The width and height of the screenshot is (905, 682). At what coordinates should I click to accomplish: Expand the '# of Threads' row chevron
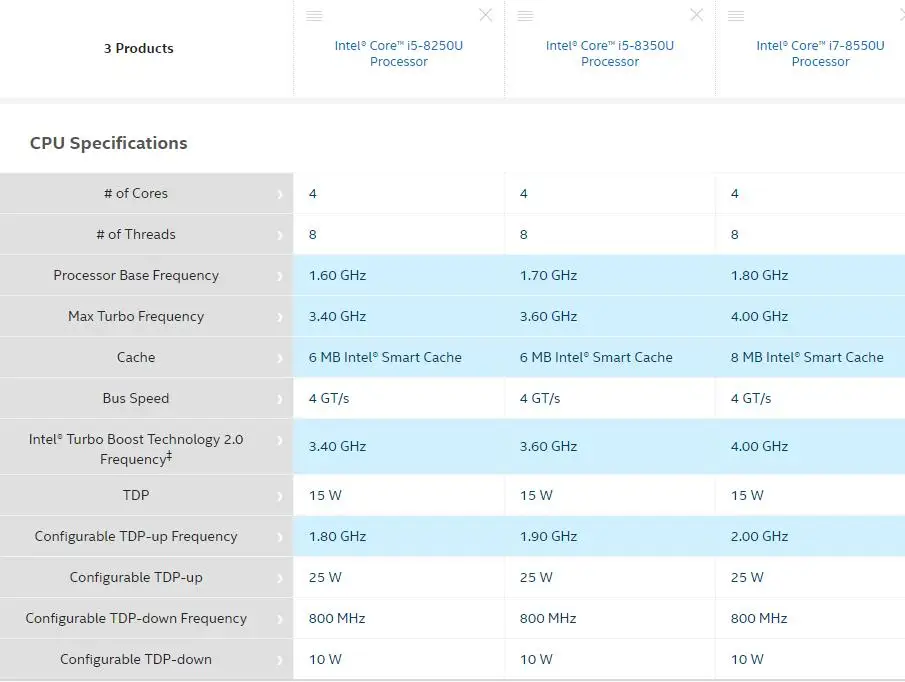[280, 235]
